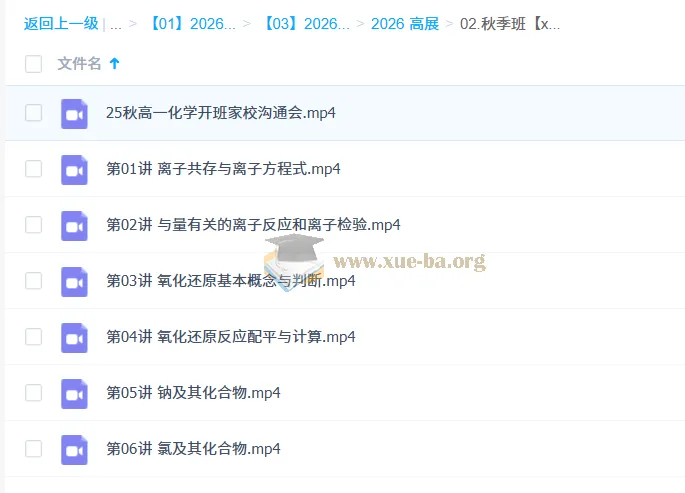Click 返回上一级 to go back
This screenshot has width=685, height=493.
pyautogui.click(x=60, y=24)
